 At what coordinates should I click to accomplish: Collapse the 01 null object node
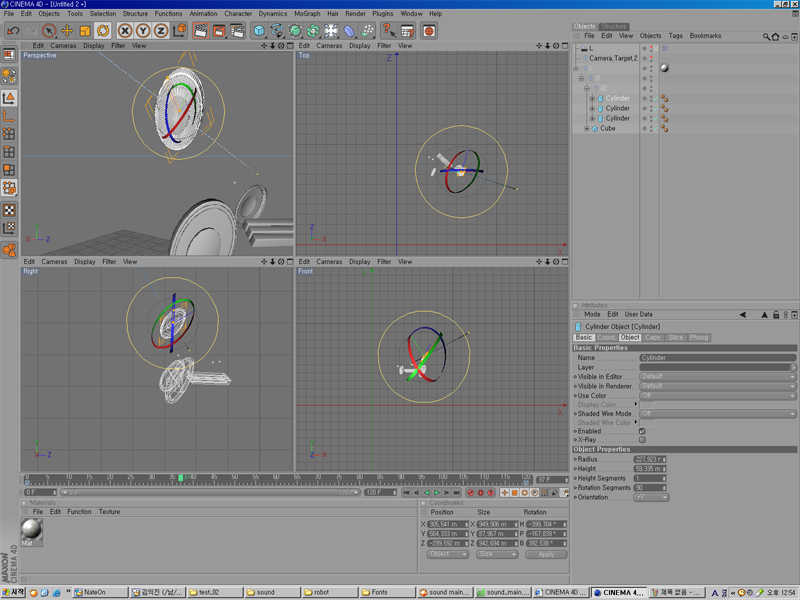(x=581, y=79)
